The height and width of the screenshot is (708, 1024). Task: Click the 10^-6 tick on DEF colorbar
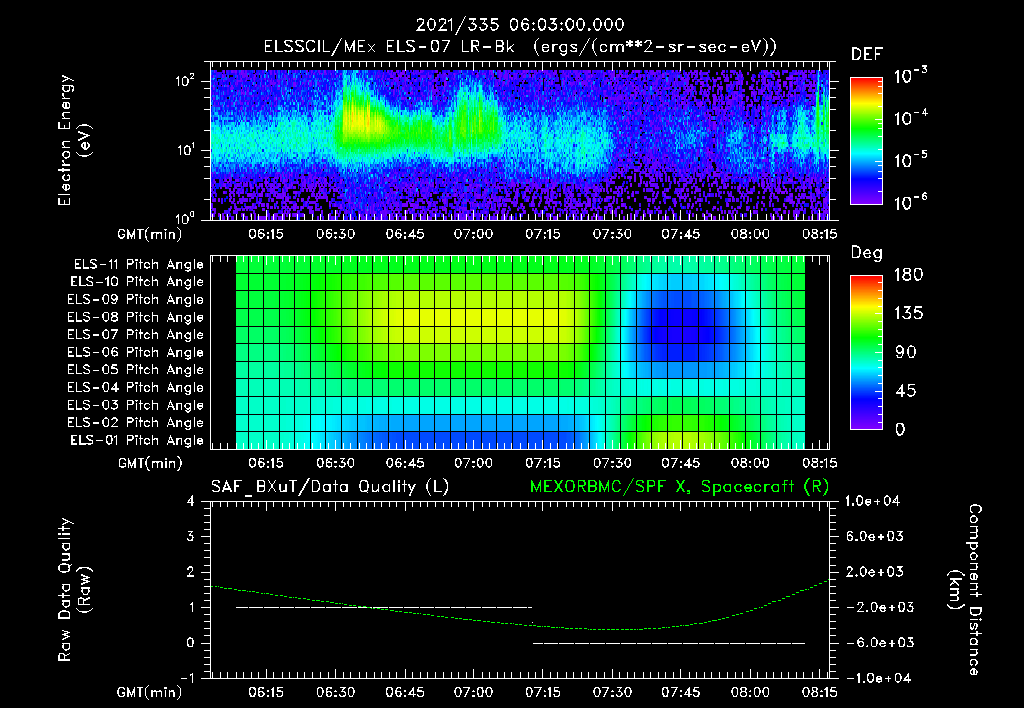[910, 202]
